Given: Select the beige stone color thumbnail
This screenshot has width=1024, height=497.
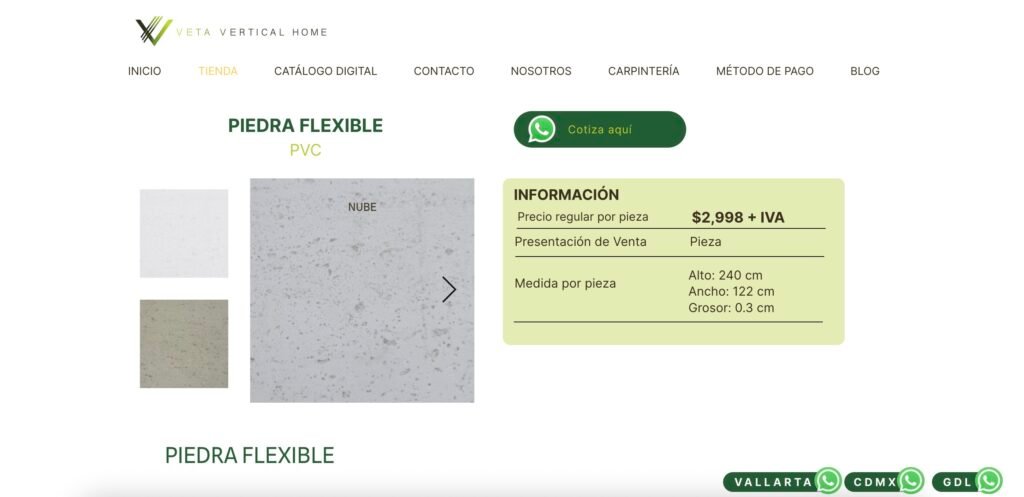Looking at the screenshot, I should pyautogui.click(x=184, y=344).
